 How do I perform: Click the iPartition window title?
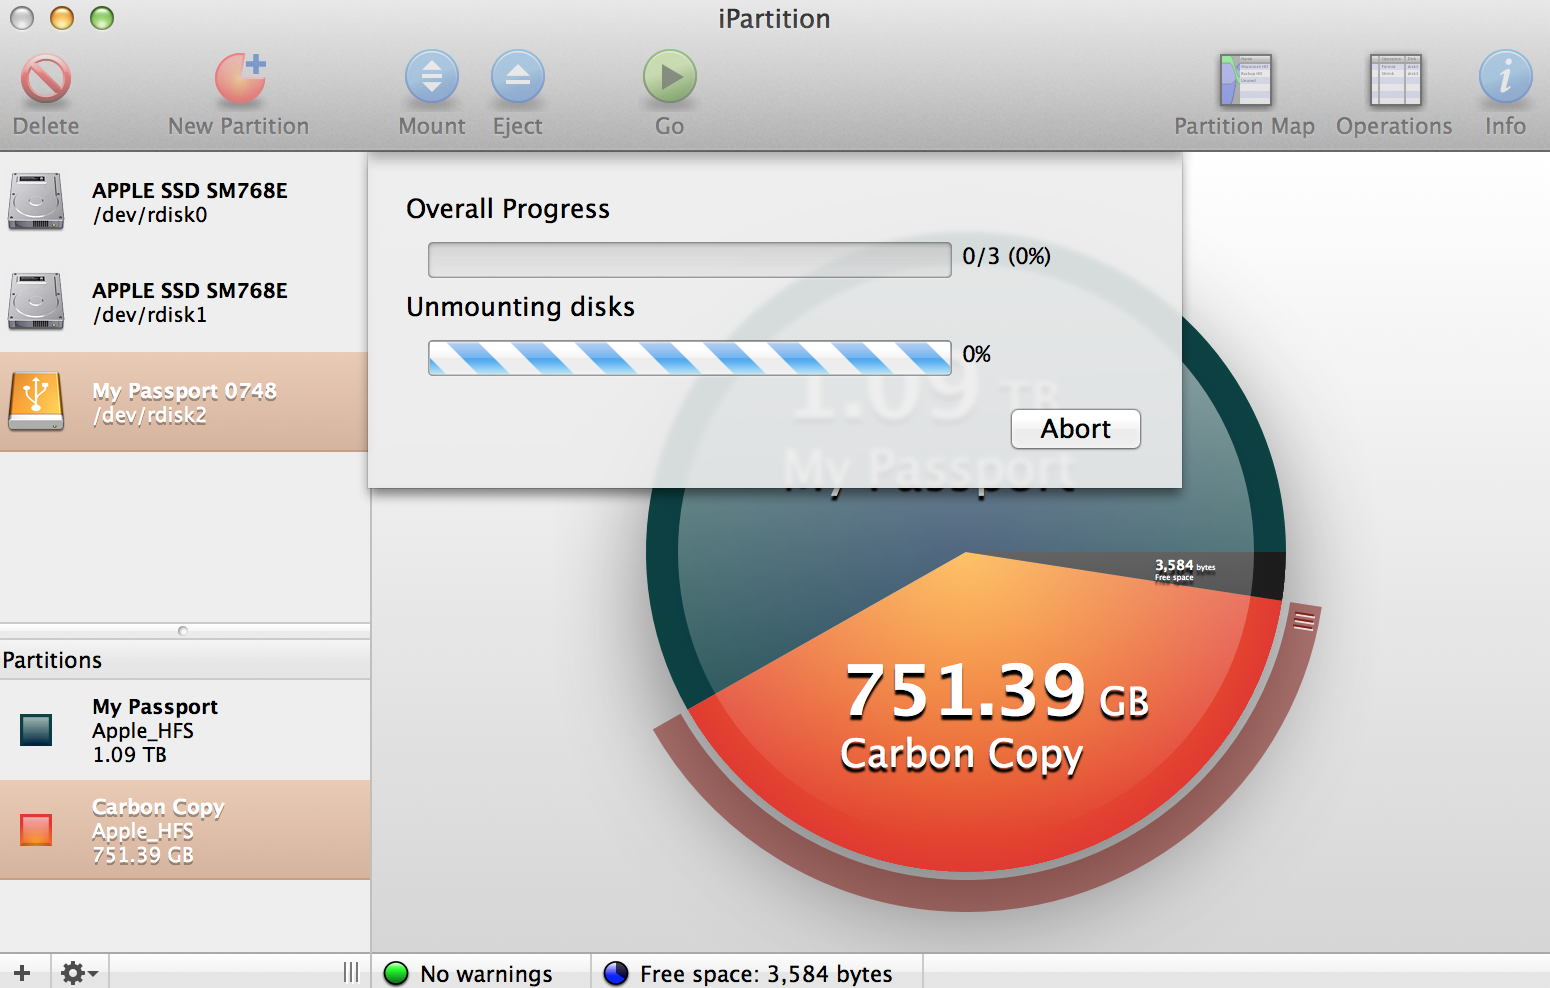pyautogui.click(x=774, y=19)
